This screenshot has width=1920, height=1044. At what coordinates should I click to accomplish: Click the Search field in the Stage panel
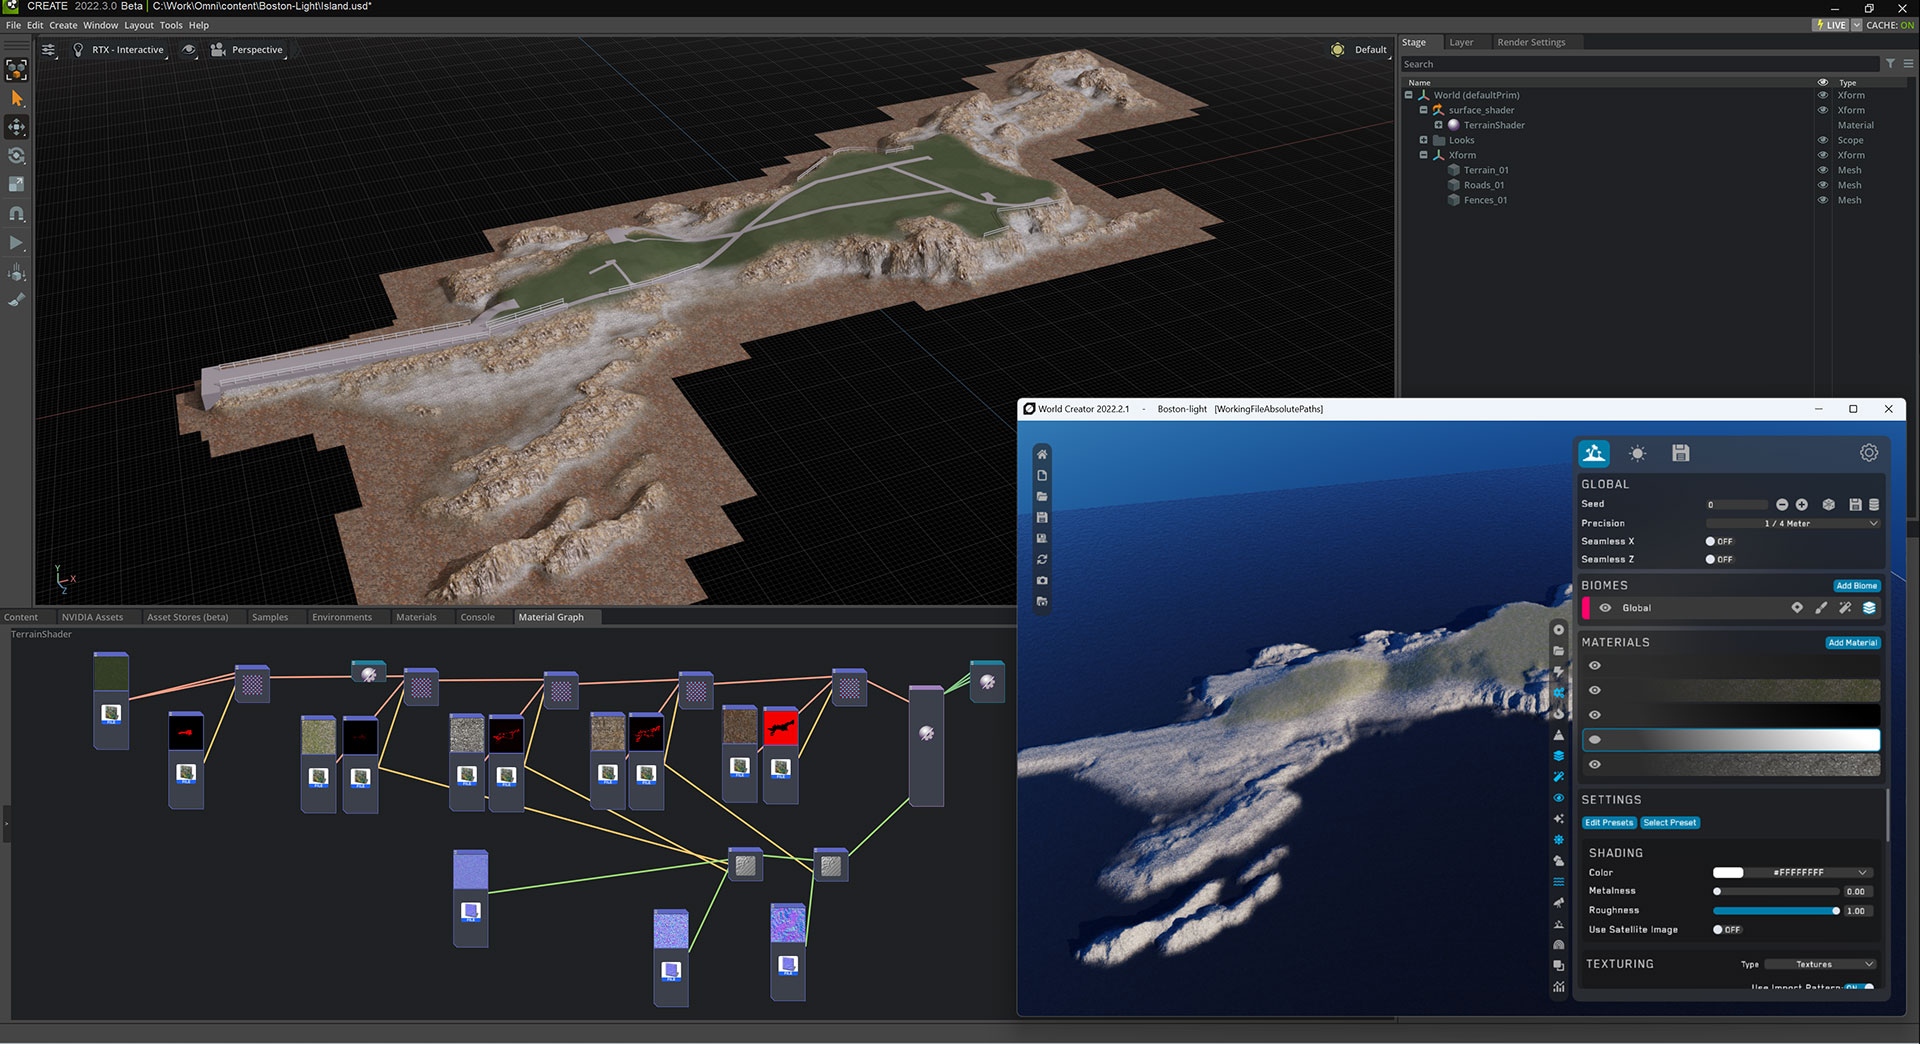pyautogui.click(x=1600, y=63)
